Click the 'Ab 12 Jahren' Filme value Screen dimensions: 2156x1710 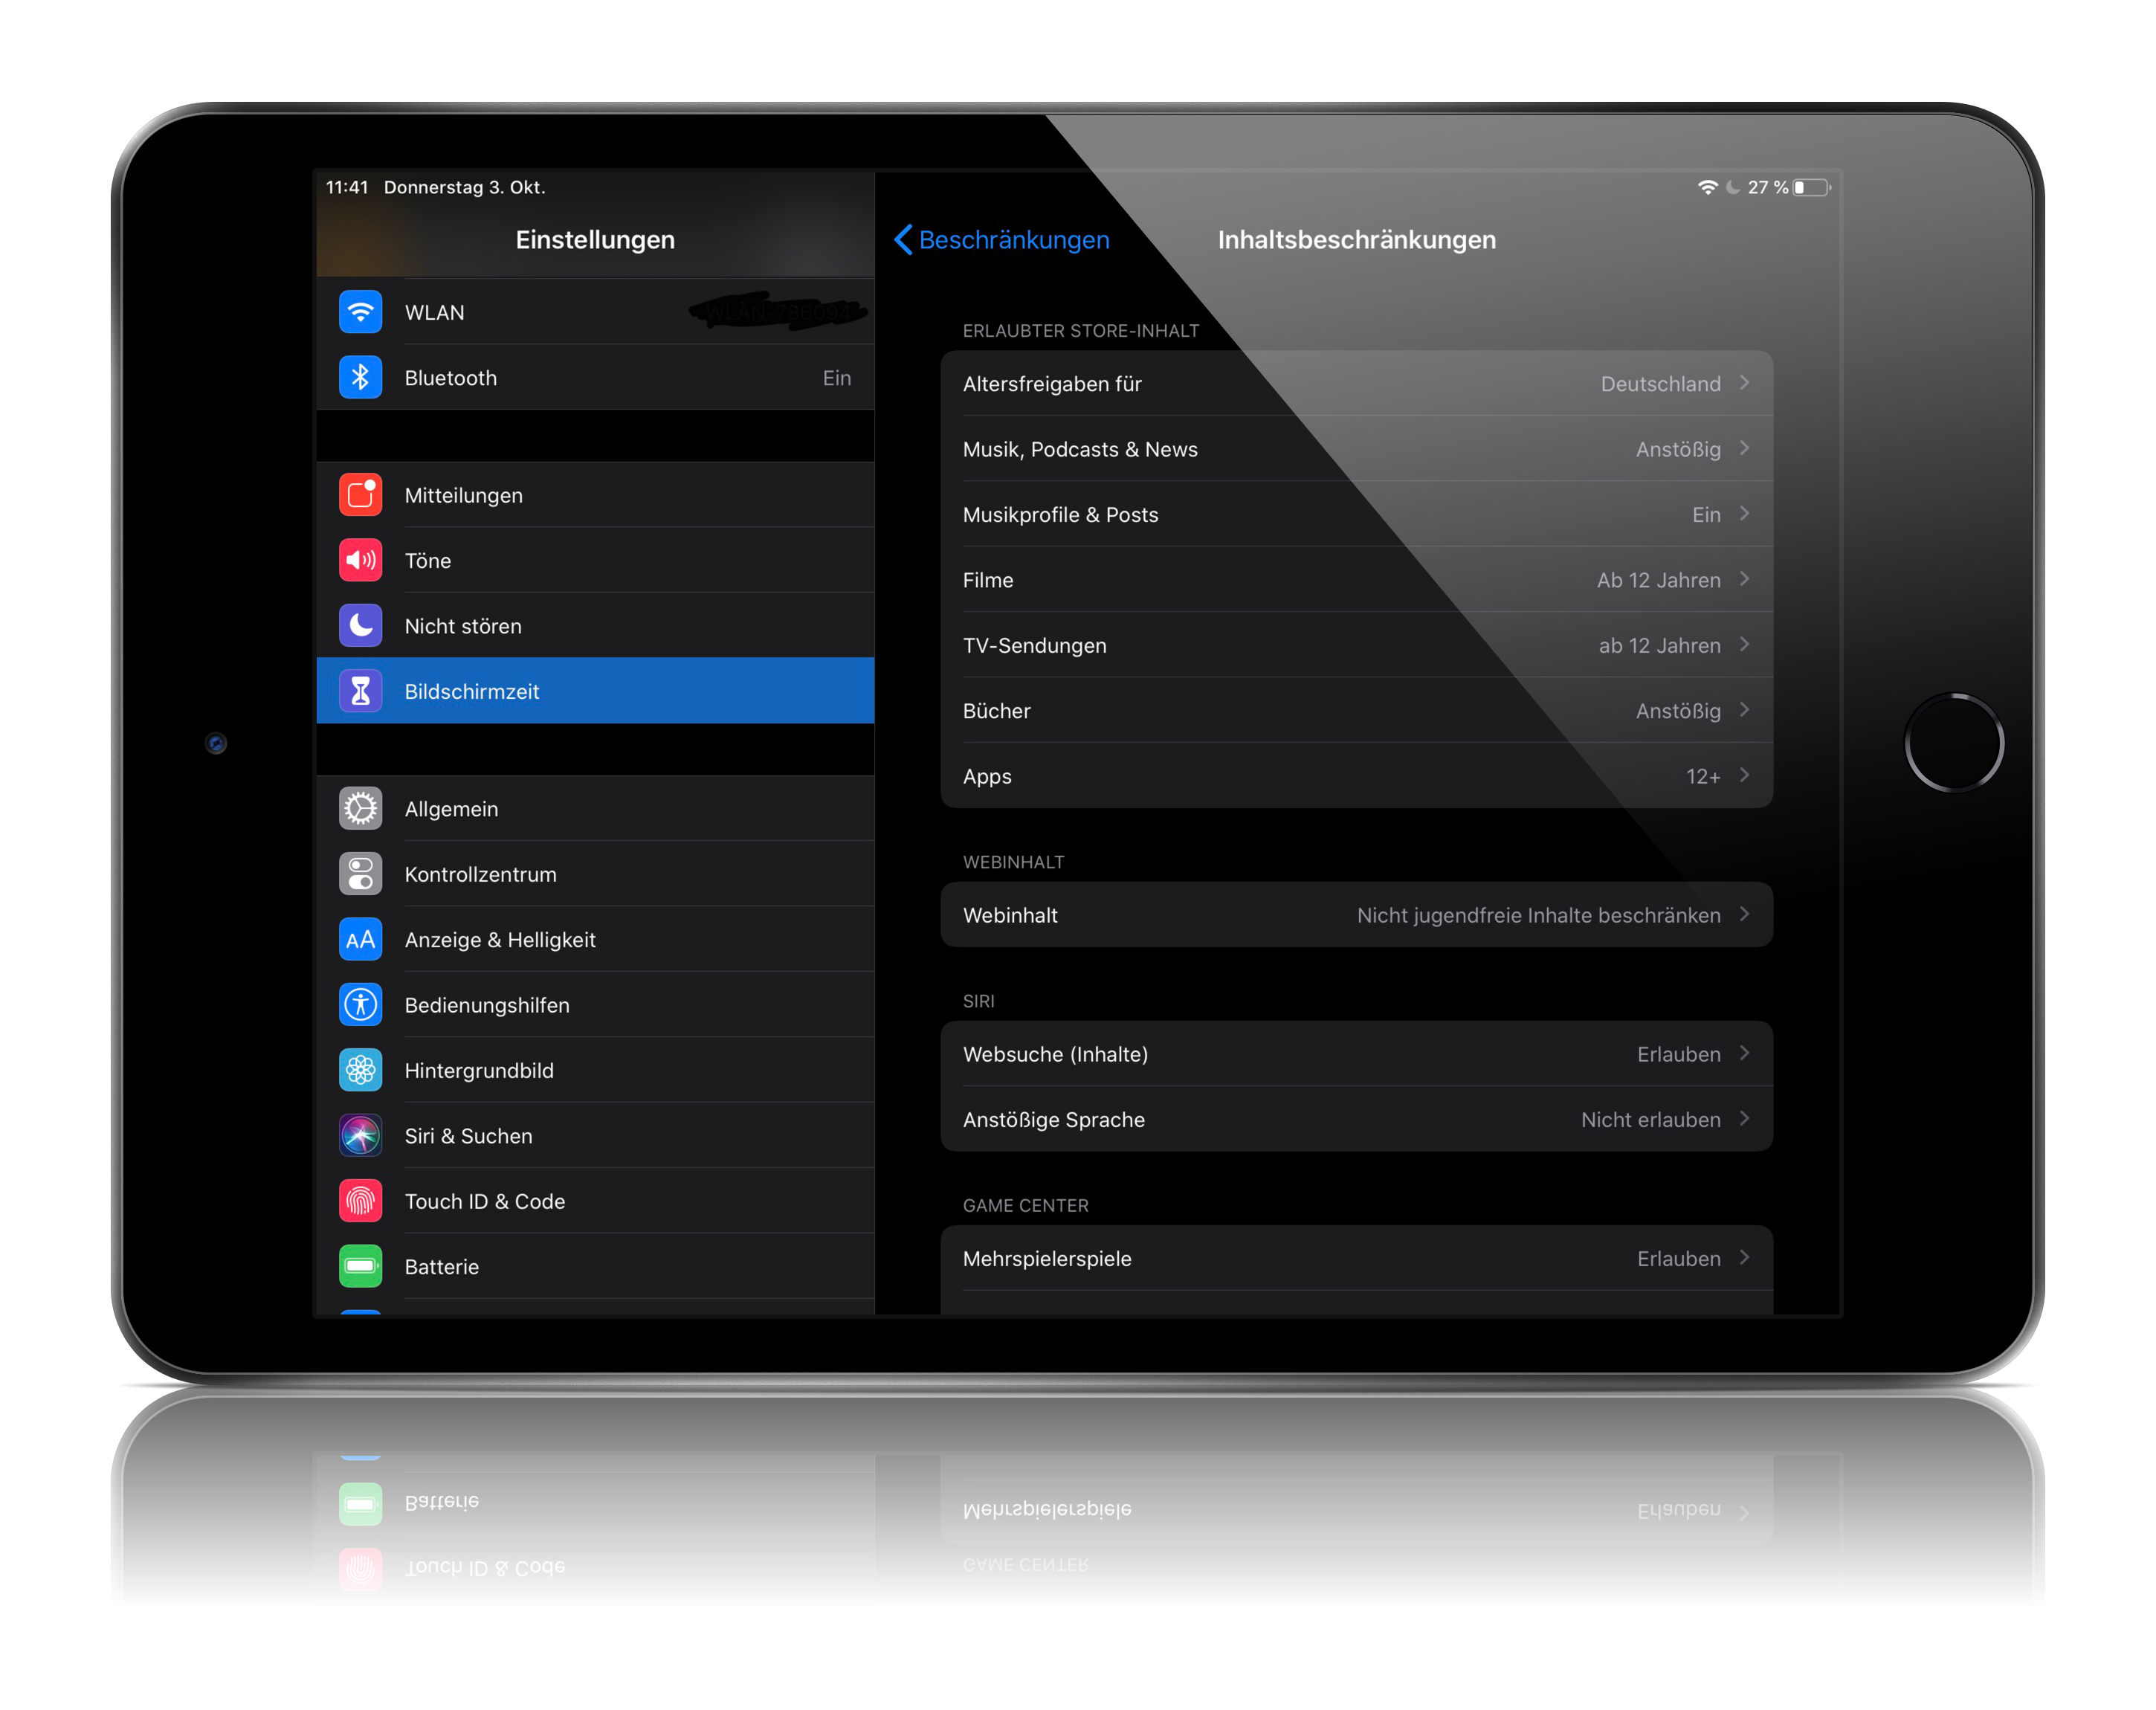1658,580
